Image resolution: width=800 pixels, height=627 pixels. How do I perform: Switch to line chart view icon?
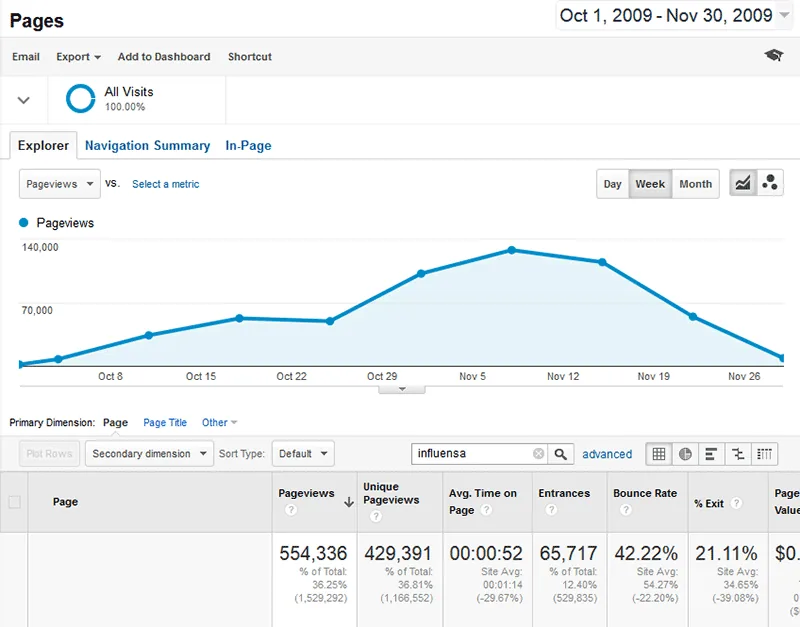[743, 183]
